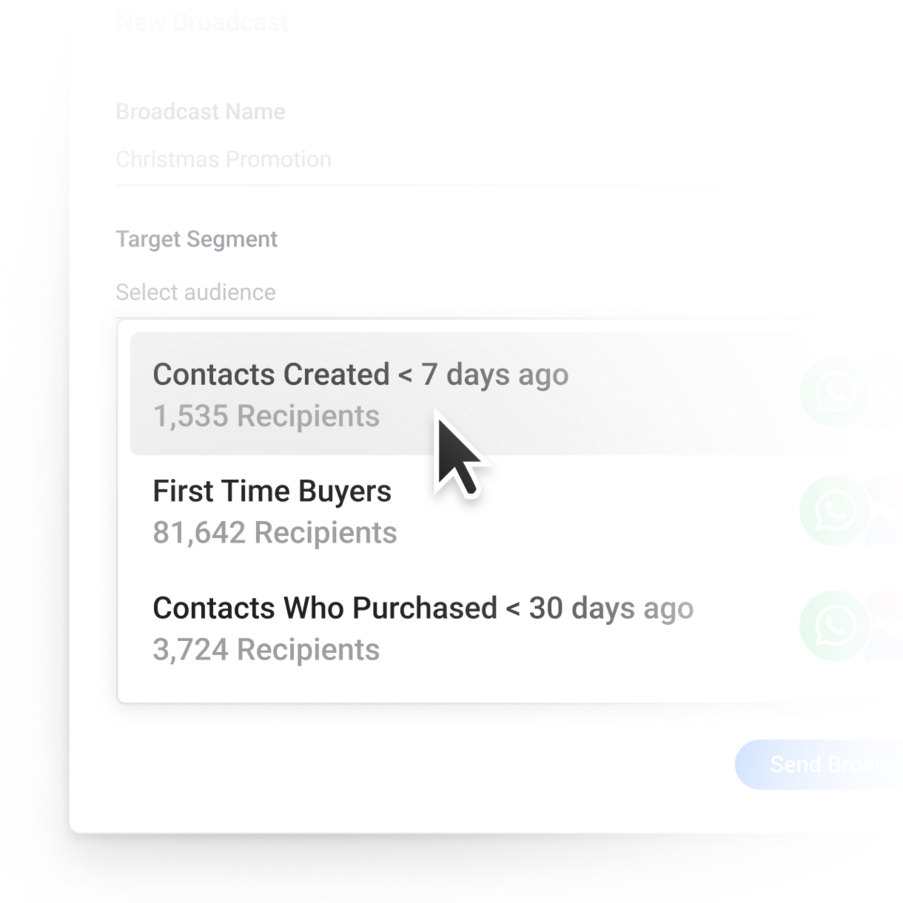Select Contacts Created < 7 days ago segment
The width and height of the screenshot is (903, 903).
pos(517,394)
